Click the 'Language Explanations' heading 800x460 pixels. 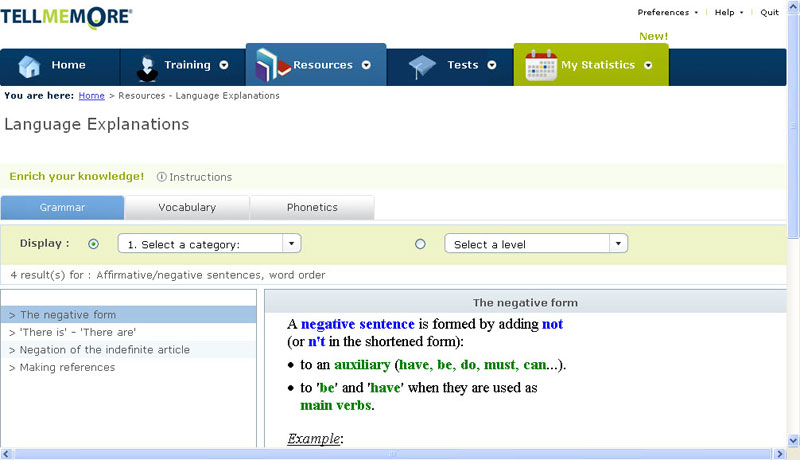pyautogui.click(x=96, y=124)
